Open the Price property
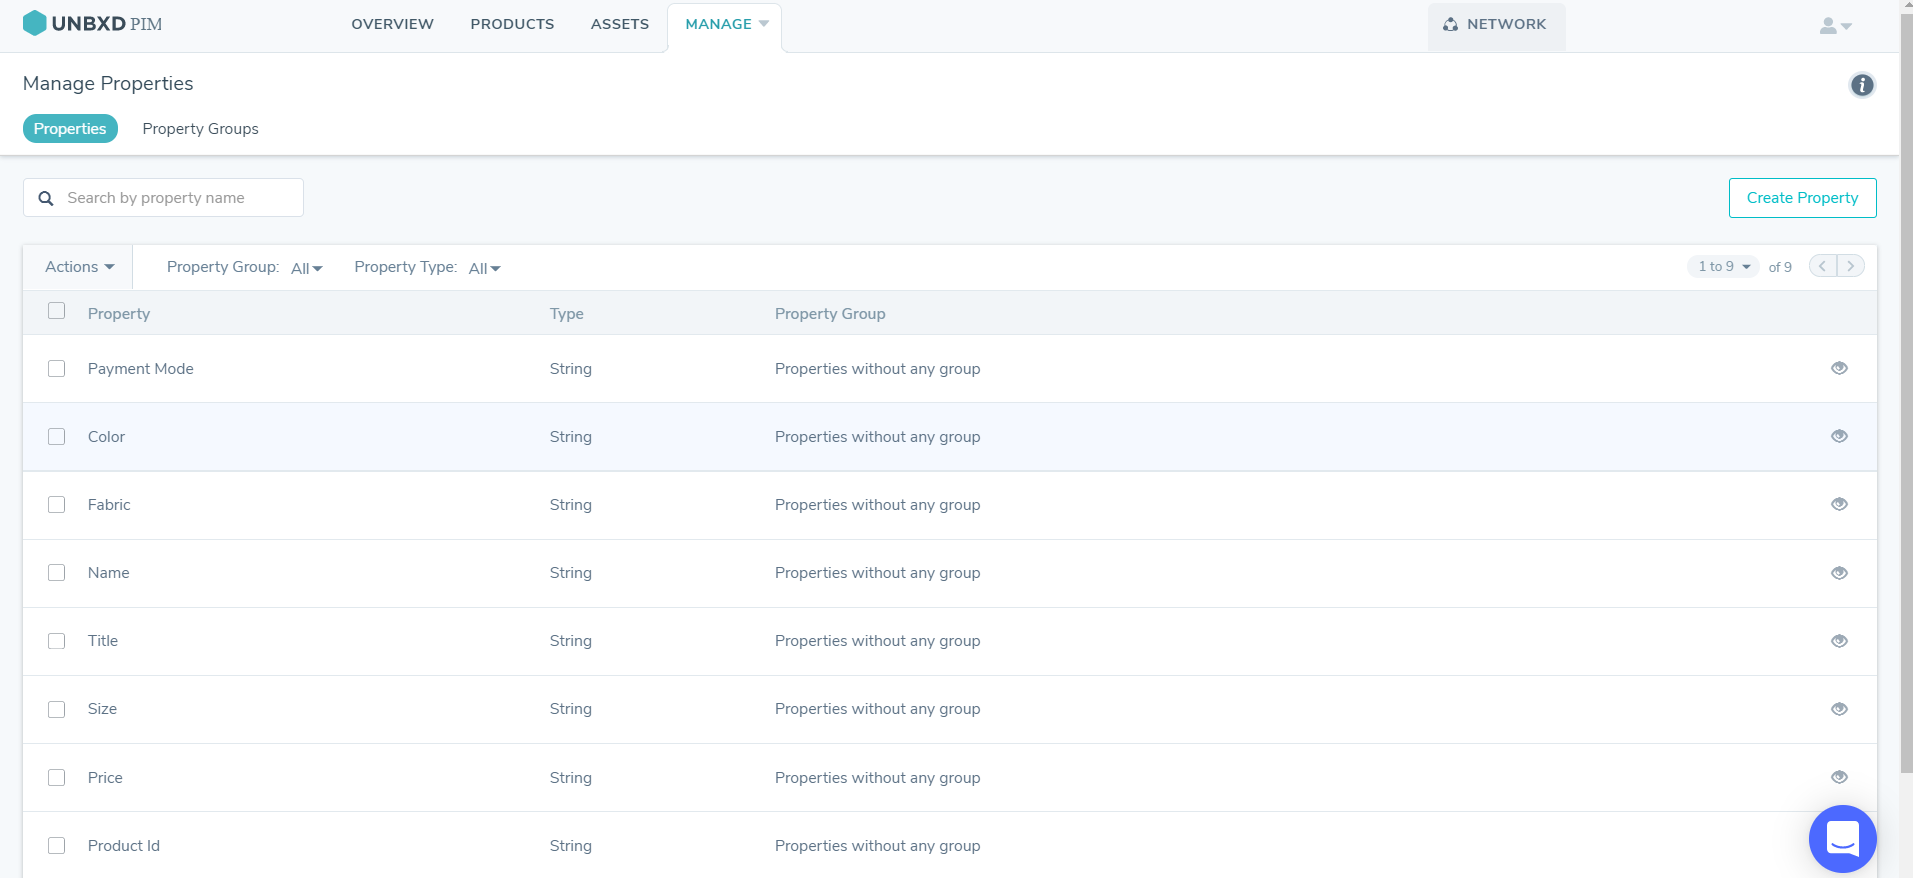Image resolution: width=1913 pixels, height=878 pixels. coord(105,778)
